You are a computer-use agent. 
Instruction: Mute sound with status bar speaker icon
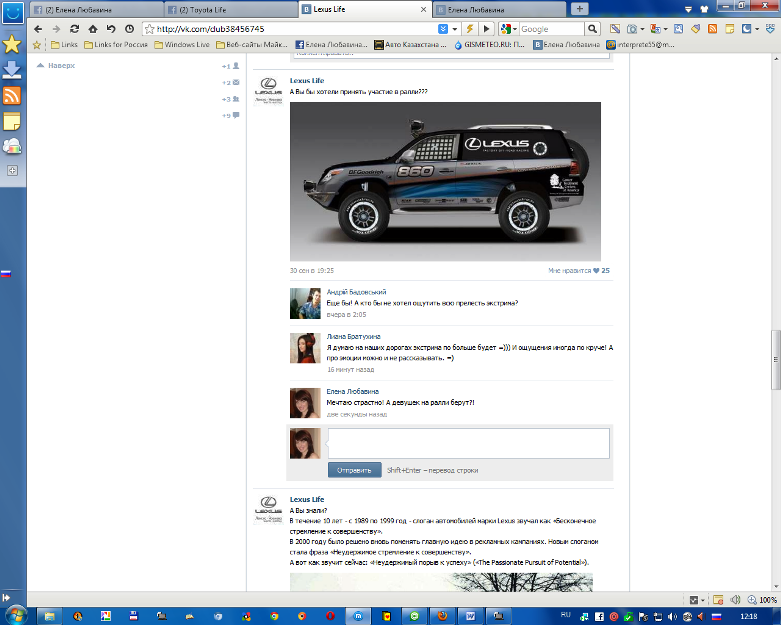pos(735,600)
